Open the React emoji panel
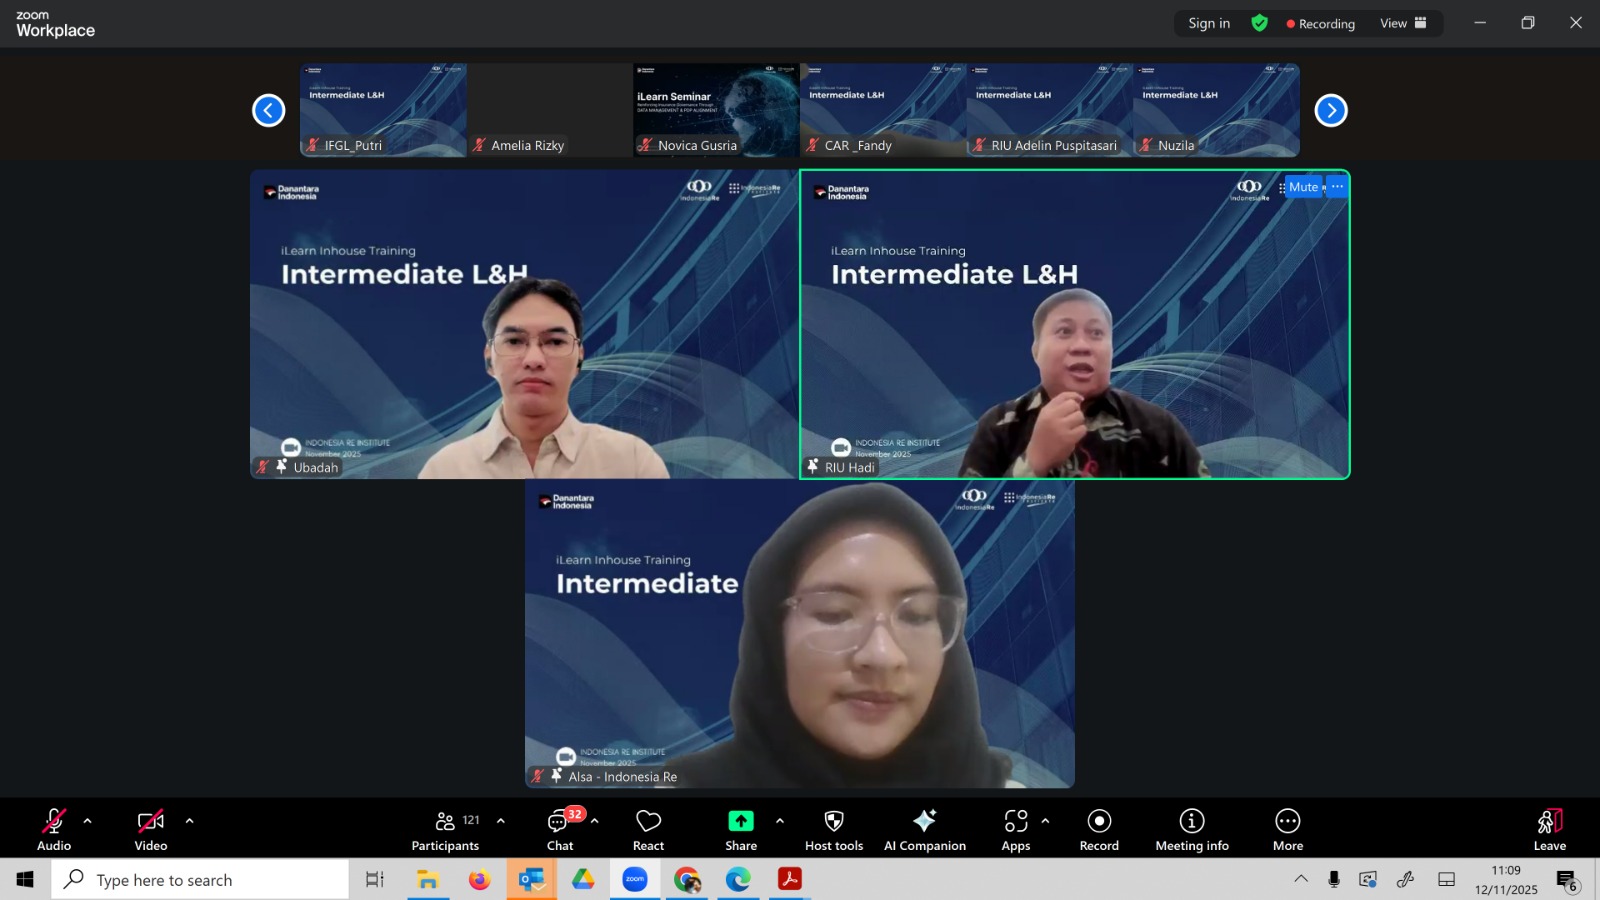Screen dimensions: 1600x900 648,829
